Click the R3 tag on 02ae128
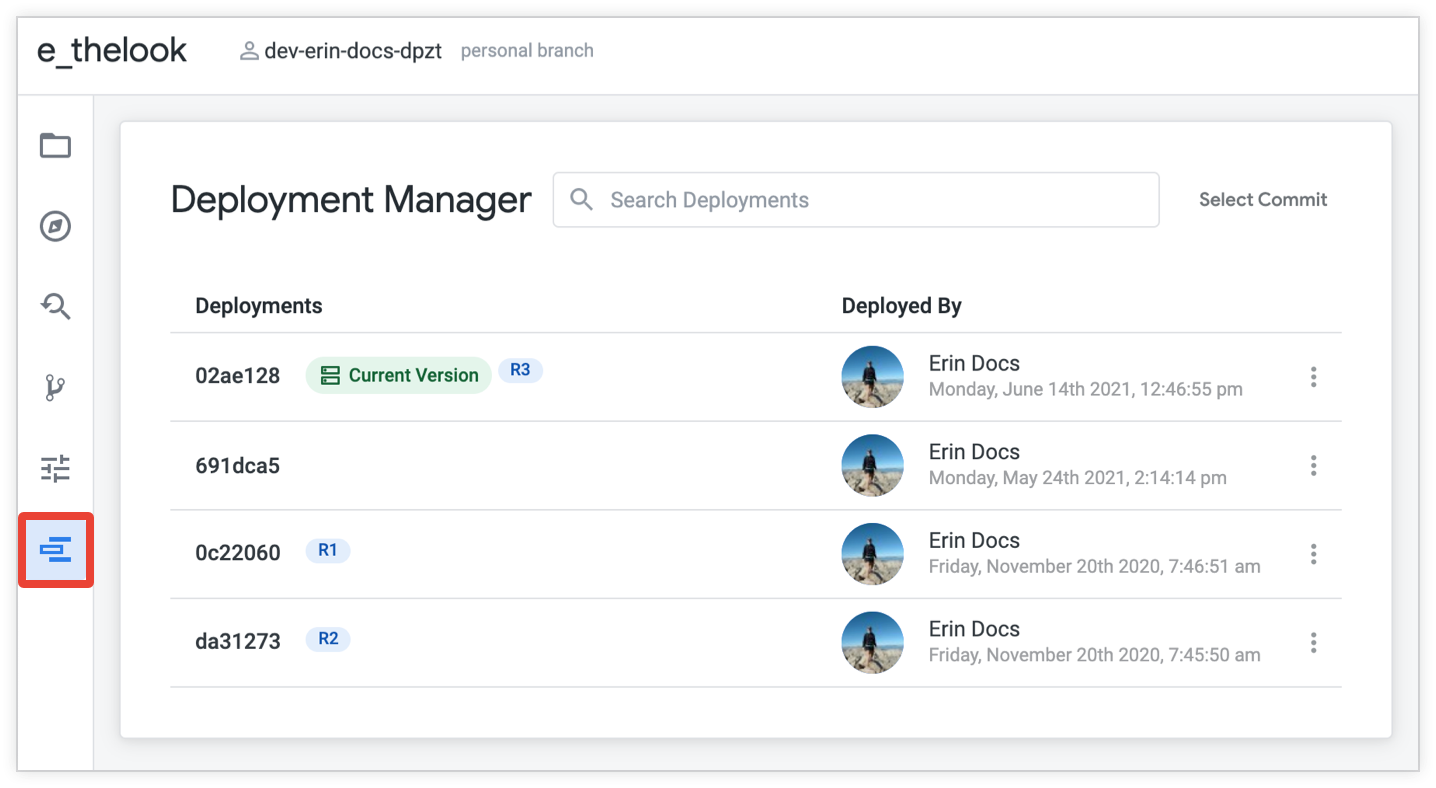1436x788 pixels. point(520,370)
